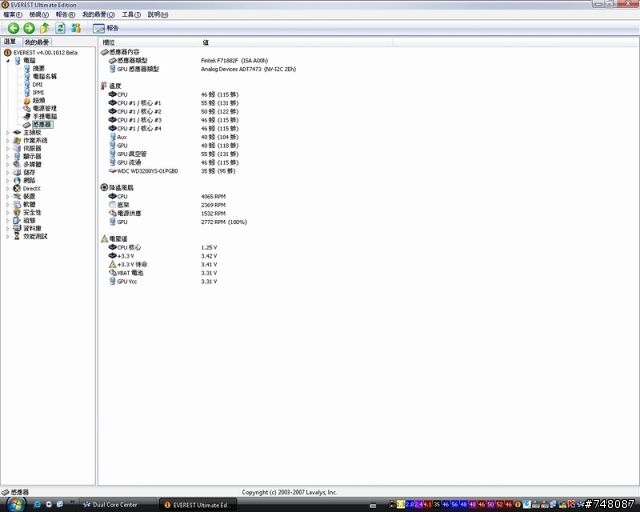
Task: Click the Power Management (電源管理) icon
Action: pos(27,109)
